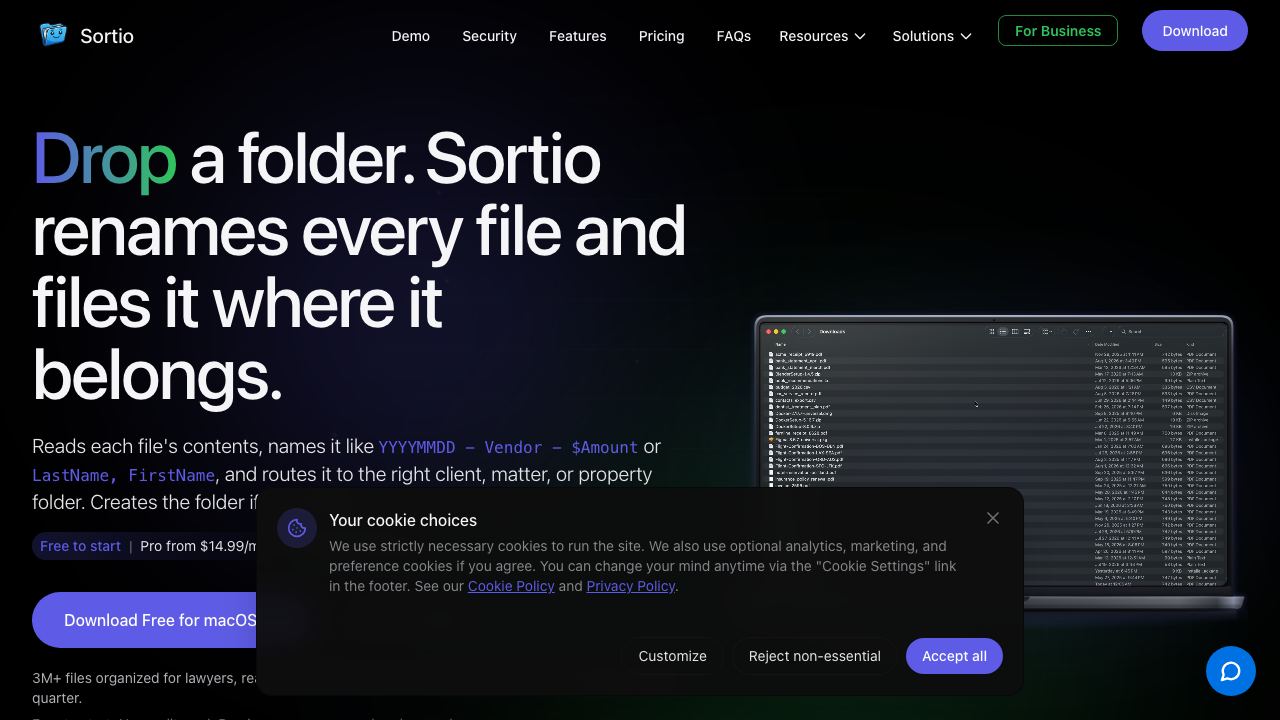1280x720 pixels.
Task: Expand the Solutions dropdown menu
Action: (932, 36)
